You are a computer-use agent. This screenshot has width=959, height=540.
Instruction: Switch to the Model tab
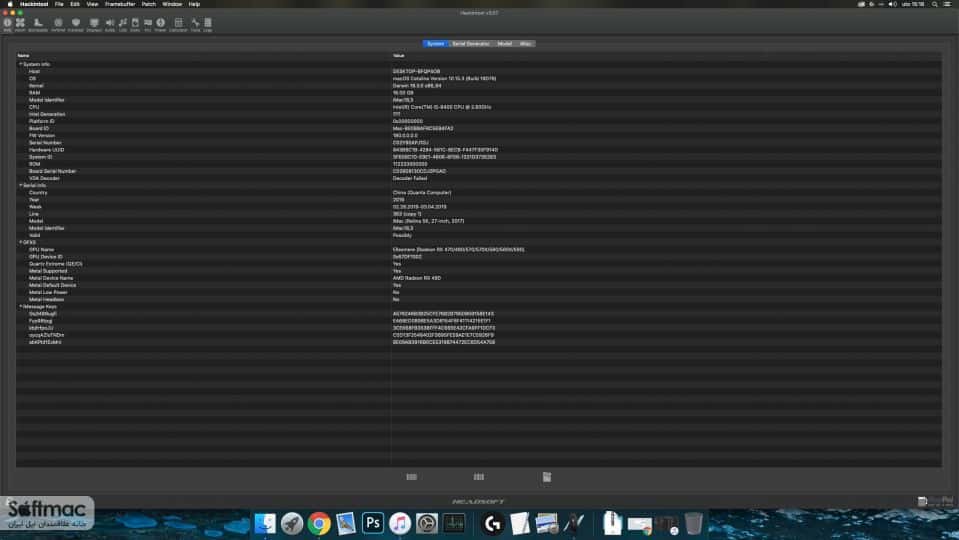click(505, 44)
